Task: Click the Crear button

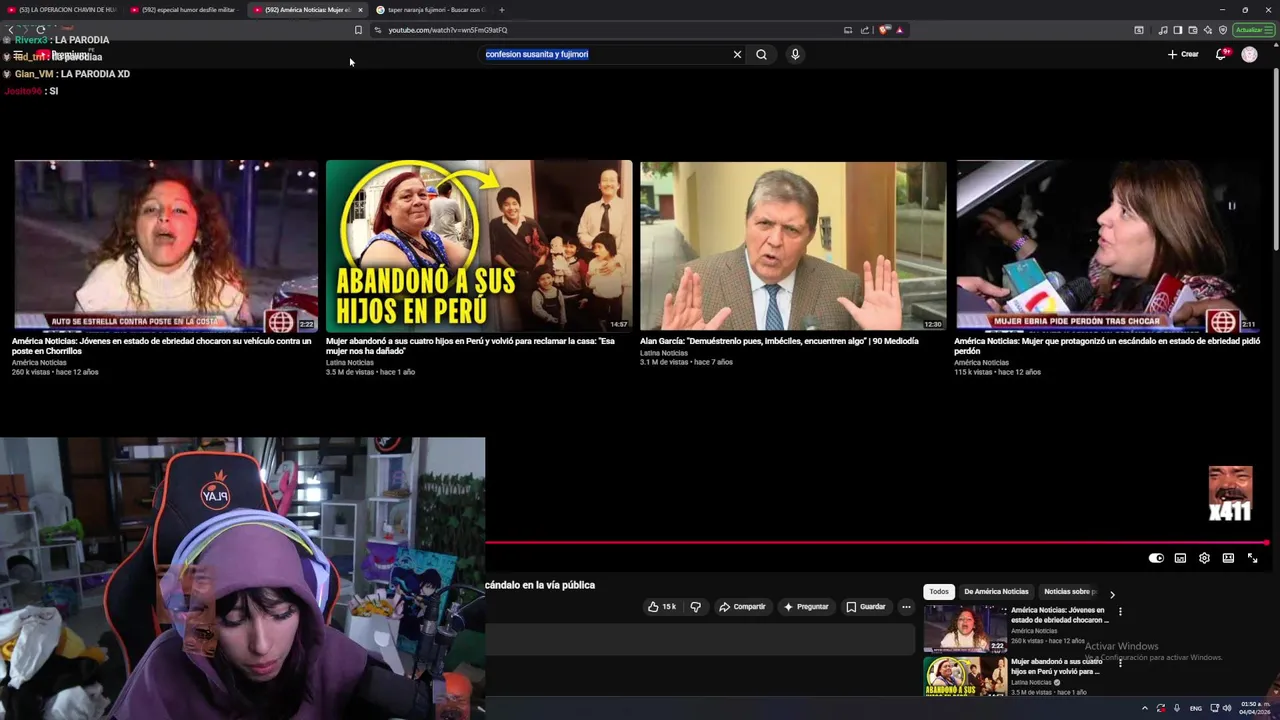Action: tap(1183, 54)
